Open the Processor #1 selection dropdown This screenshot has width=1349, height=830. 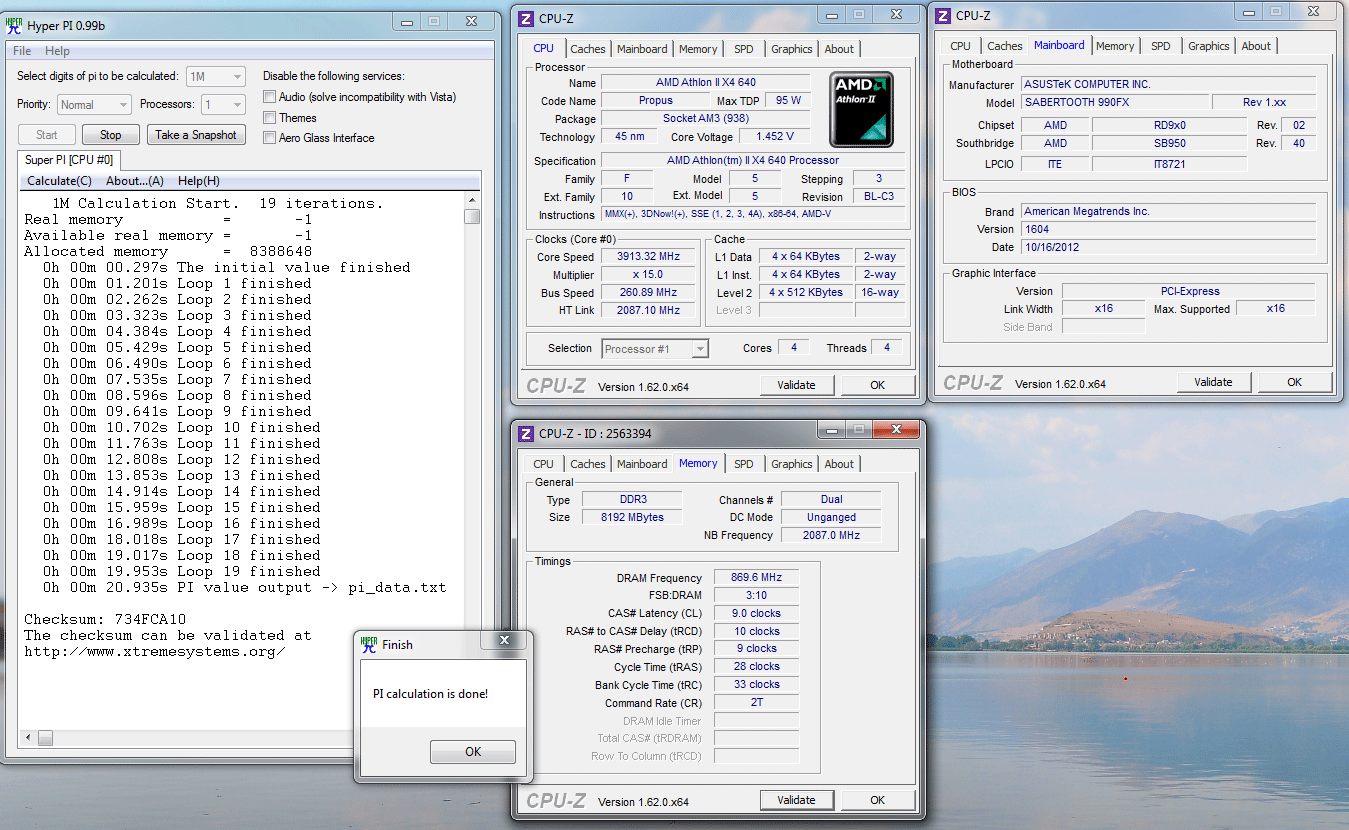click(x=655, y=349)
